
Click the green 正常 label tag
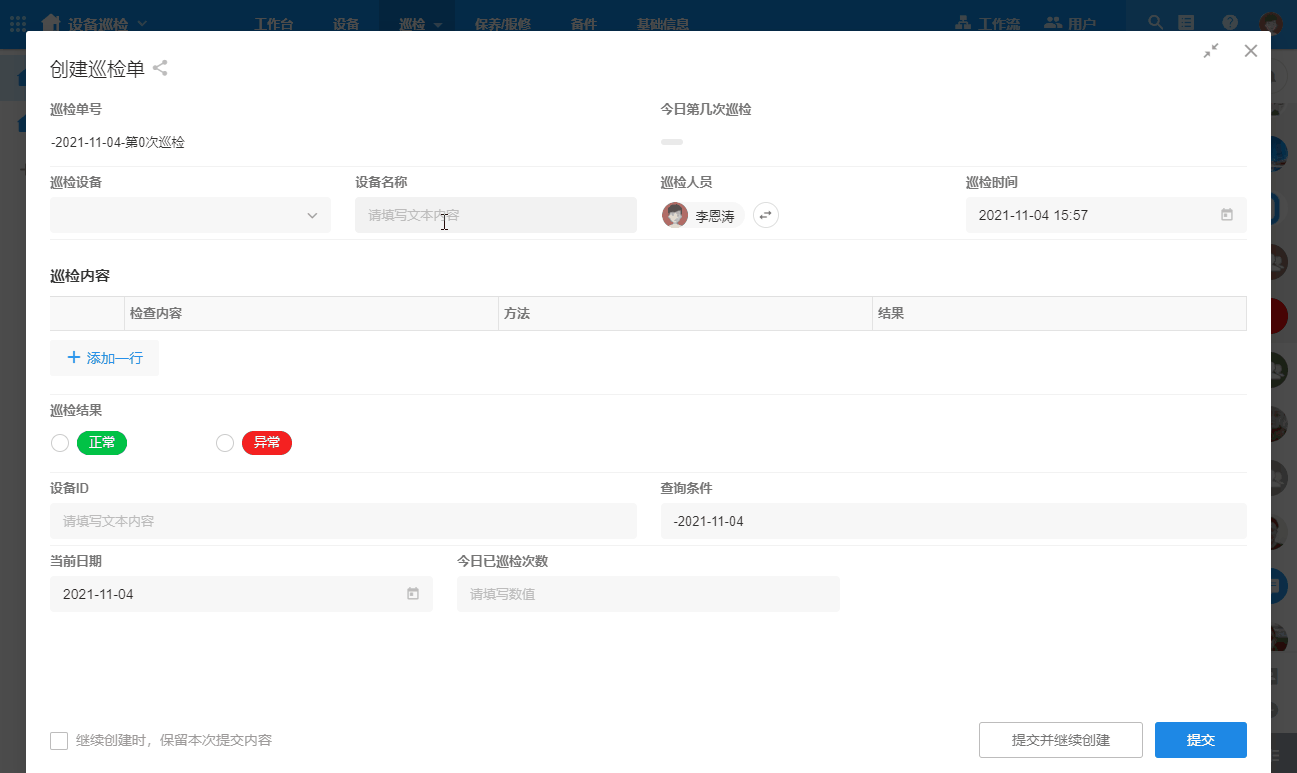tap(102, 443)
